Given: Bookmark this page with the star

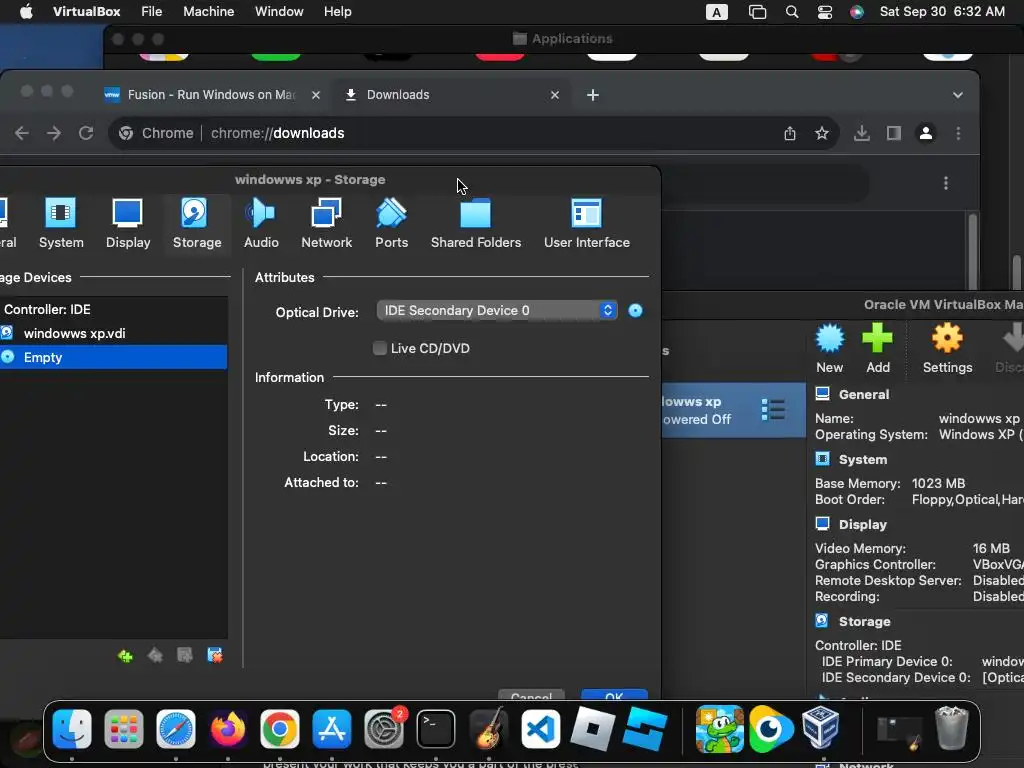Looking at the screenshot, I should point(822,133).
